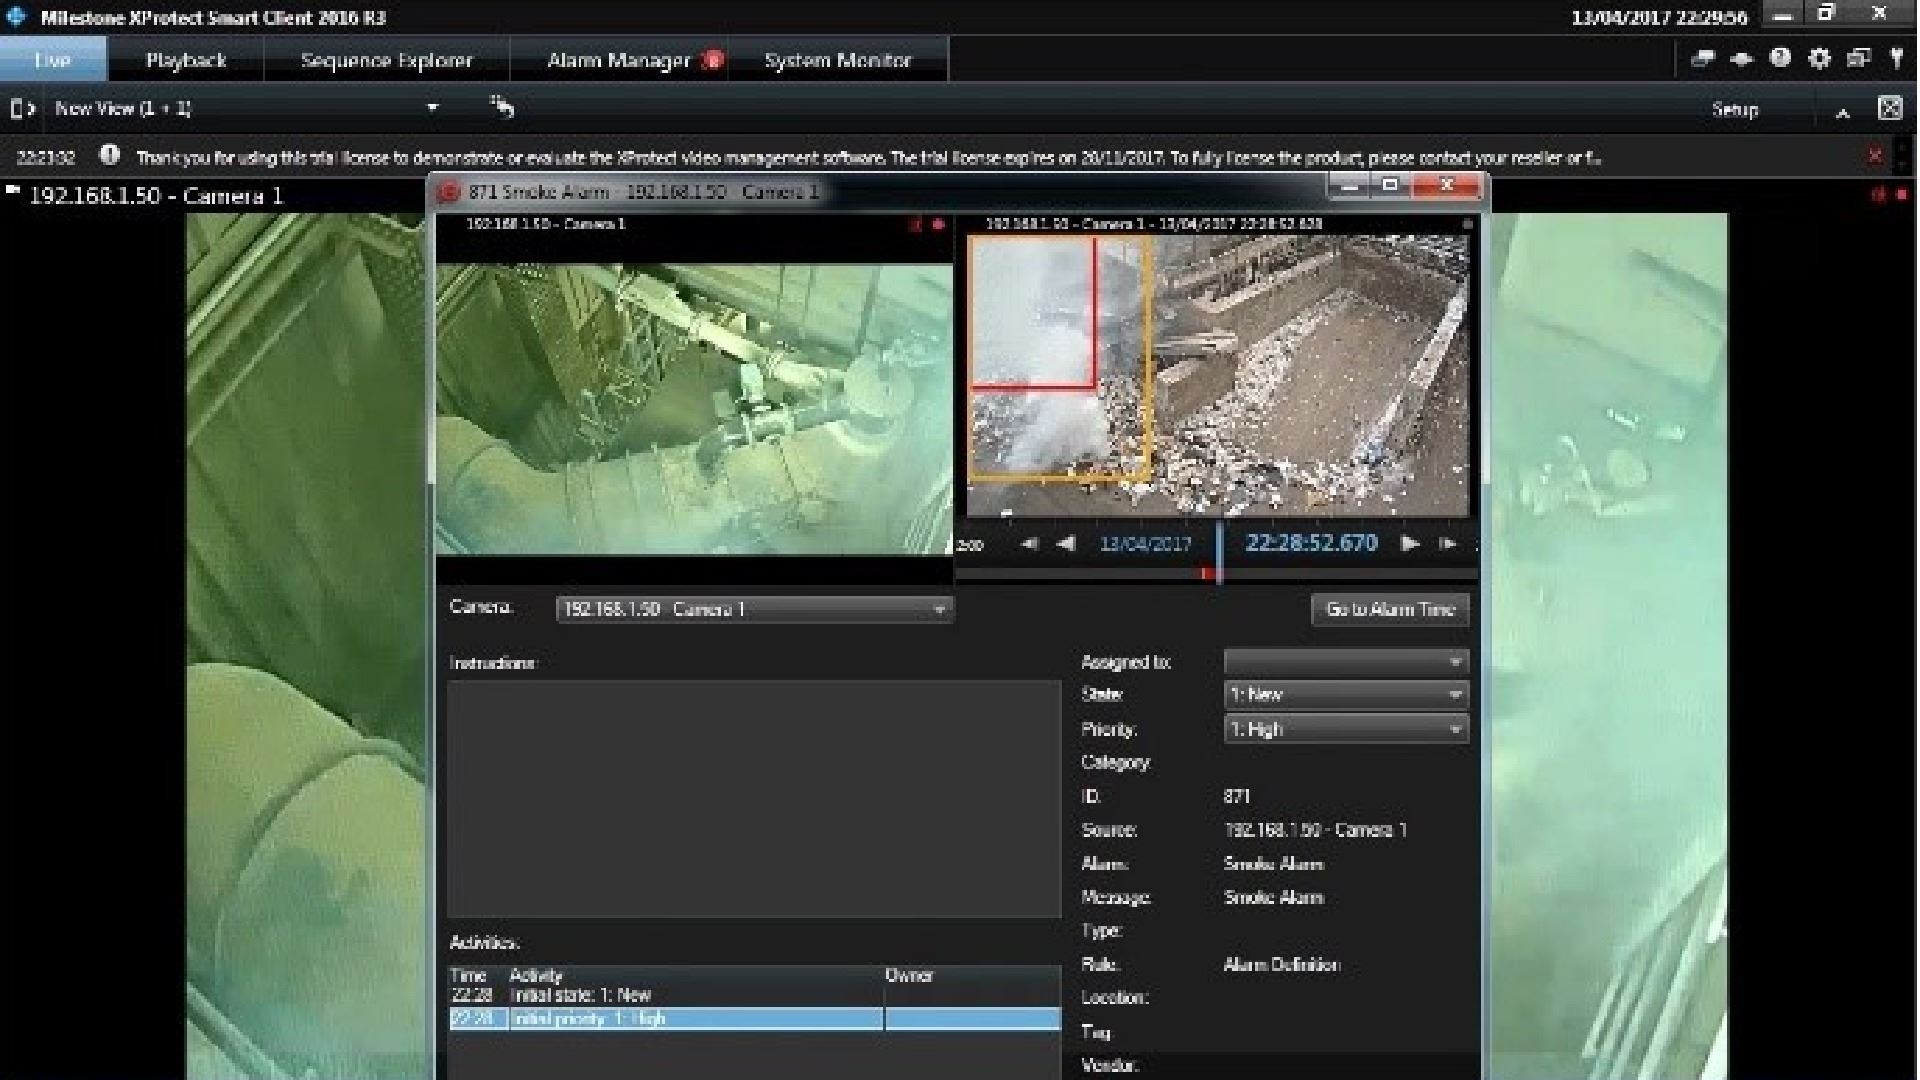Click the key-shaped icon in top toolbar
This screenshot has height=1080, width=1920.
pos(1897,58)
